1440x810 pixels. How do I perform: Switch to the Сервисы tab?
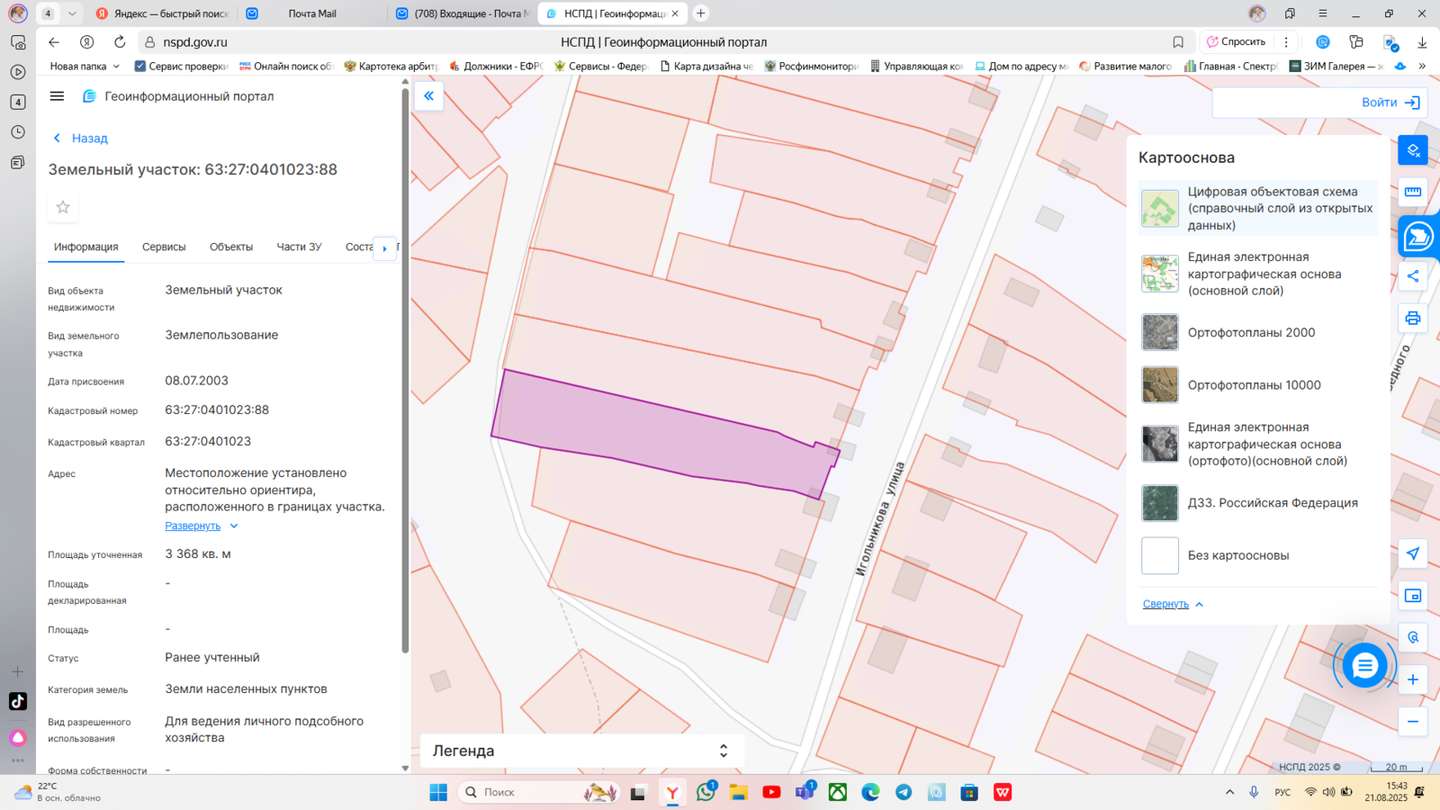coord(164,247)
